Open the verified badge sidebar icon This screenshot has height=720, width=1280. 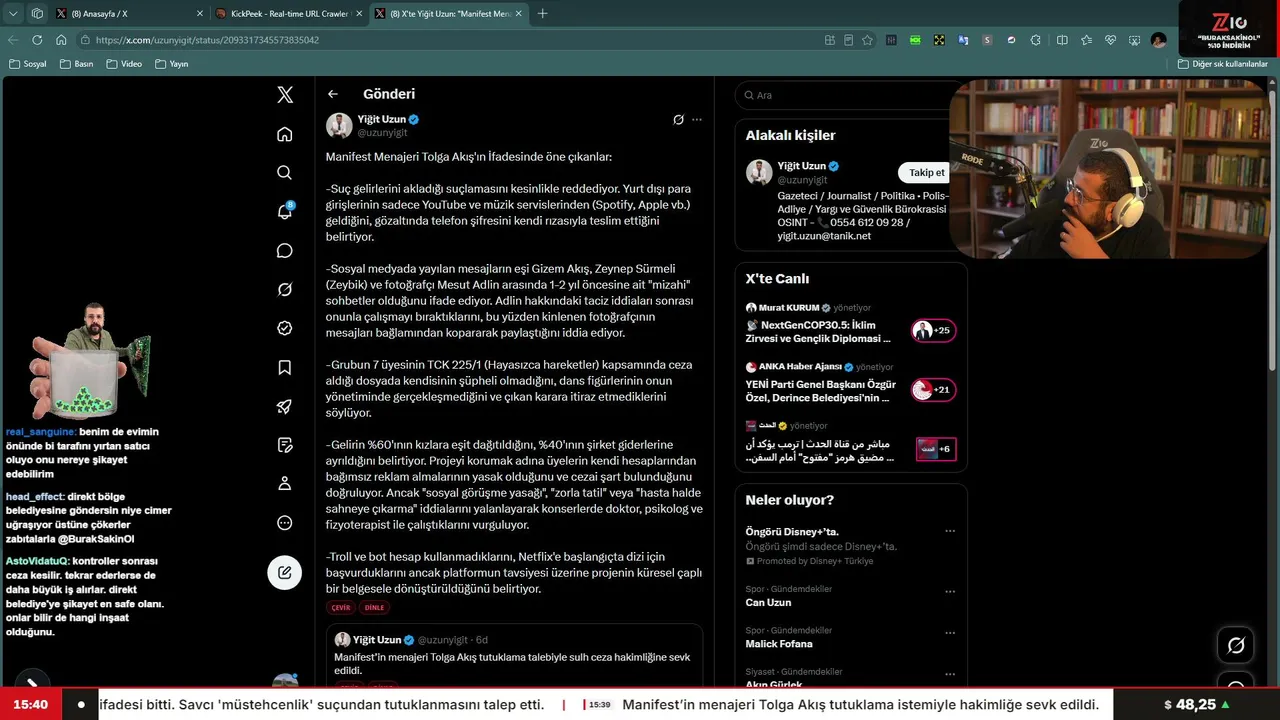[285, 328]
